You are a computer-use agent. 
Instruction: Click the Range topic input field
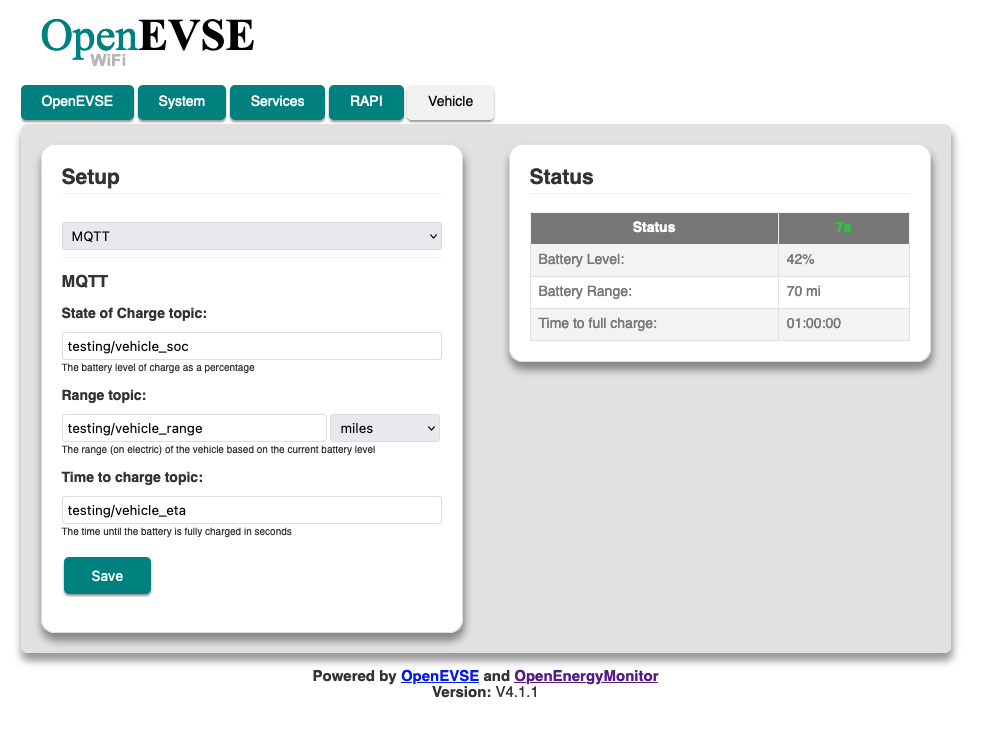pos(193,427)
